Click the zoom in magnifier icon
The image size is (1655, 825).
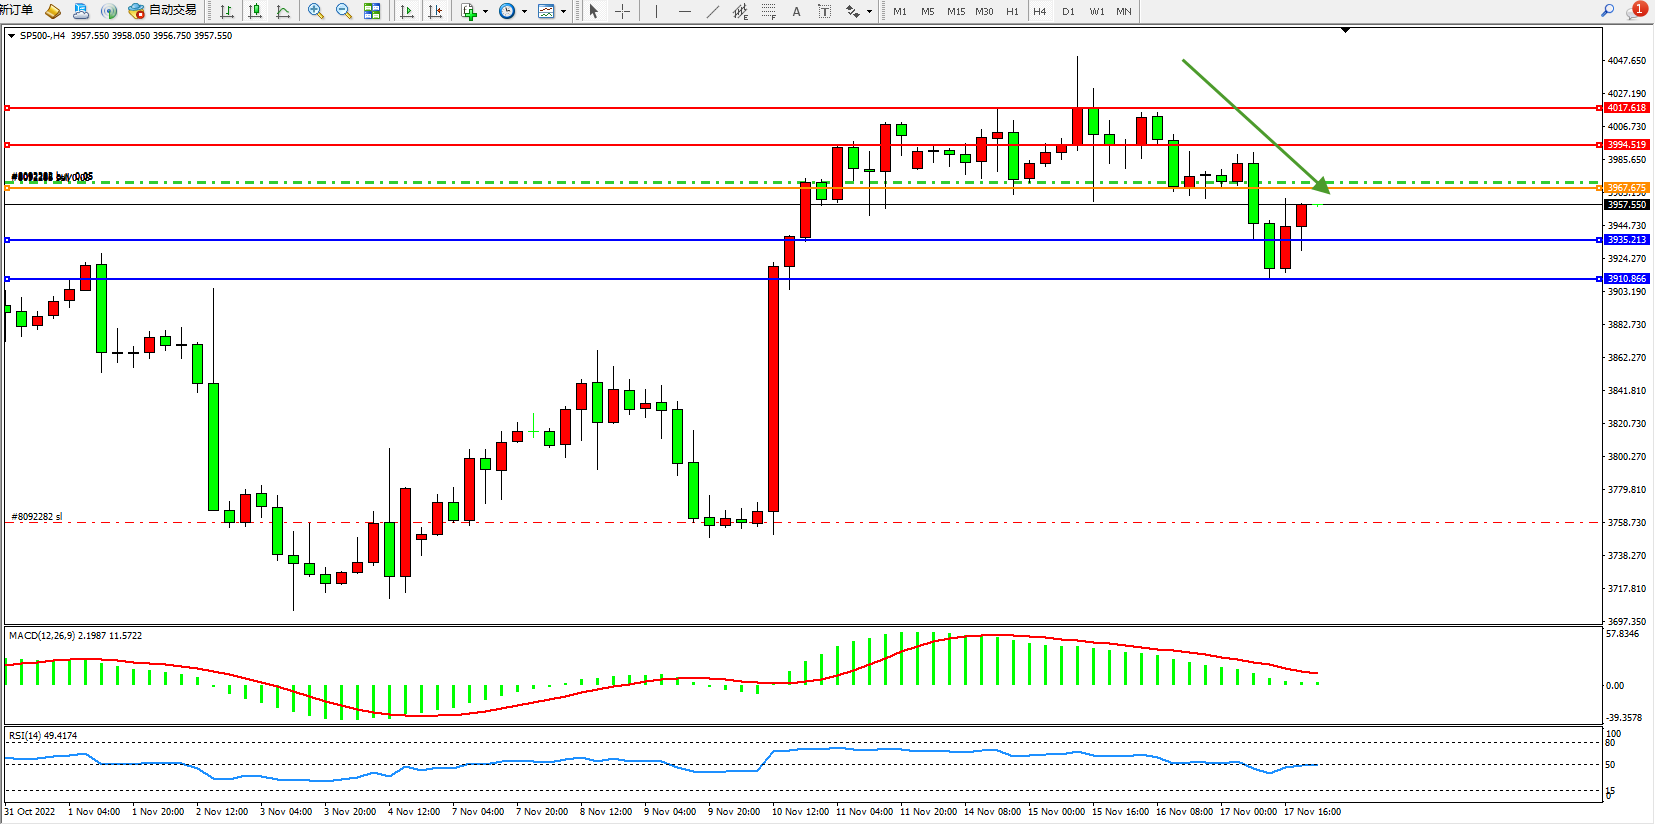point(315,11)
